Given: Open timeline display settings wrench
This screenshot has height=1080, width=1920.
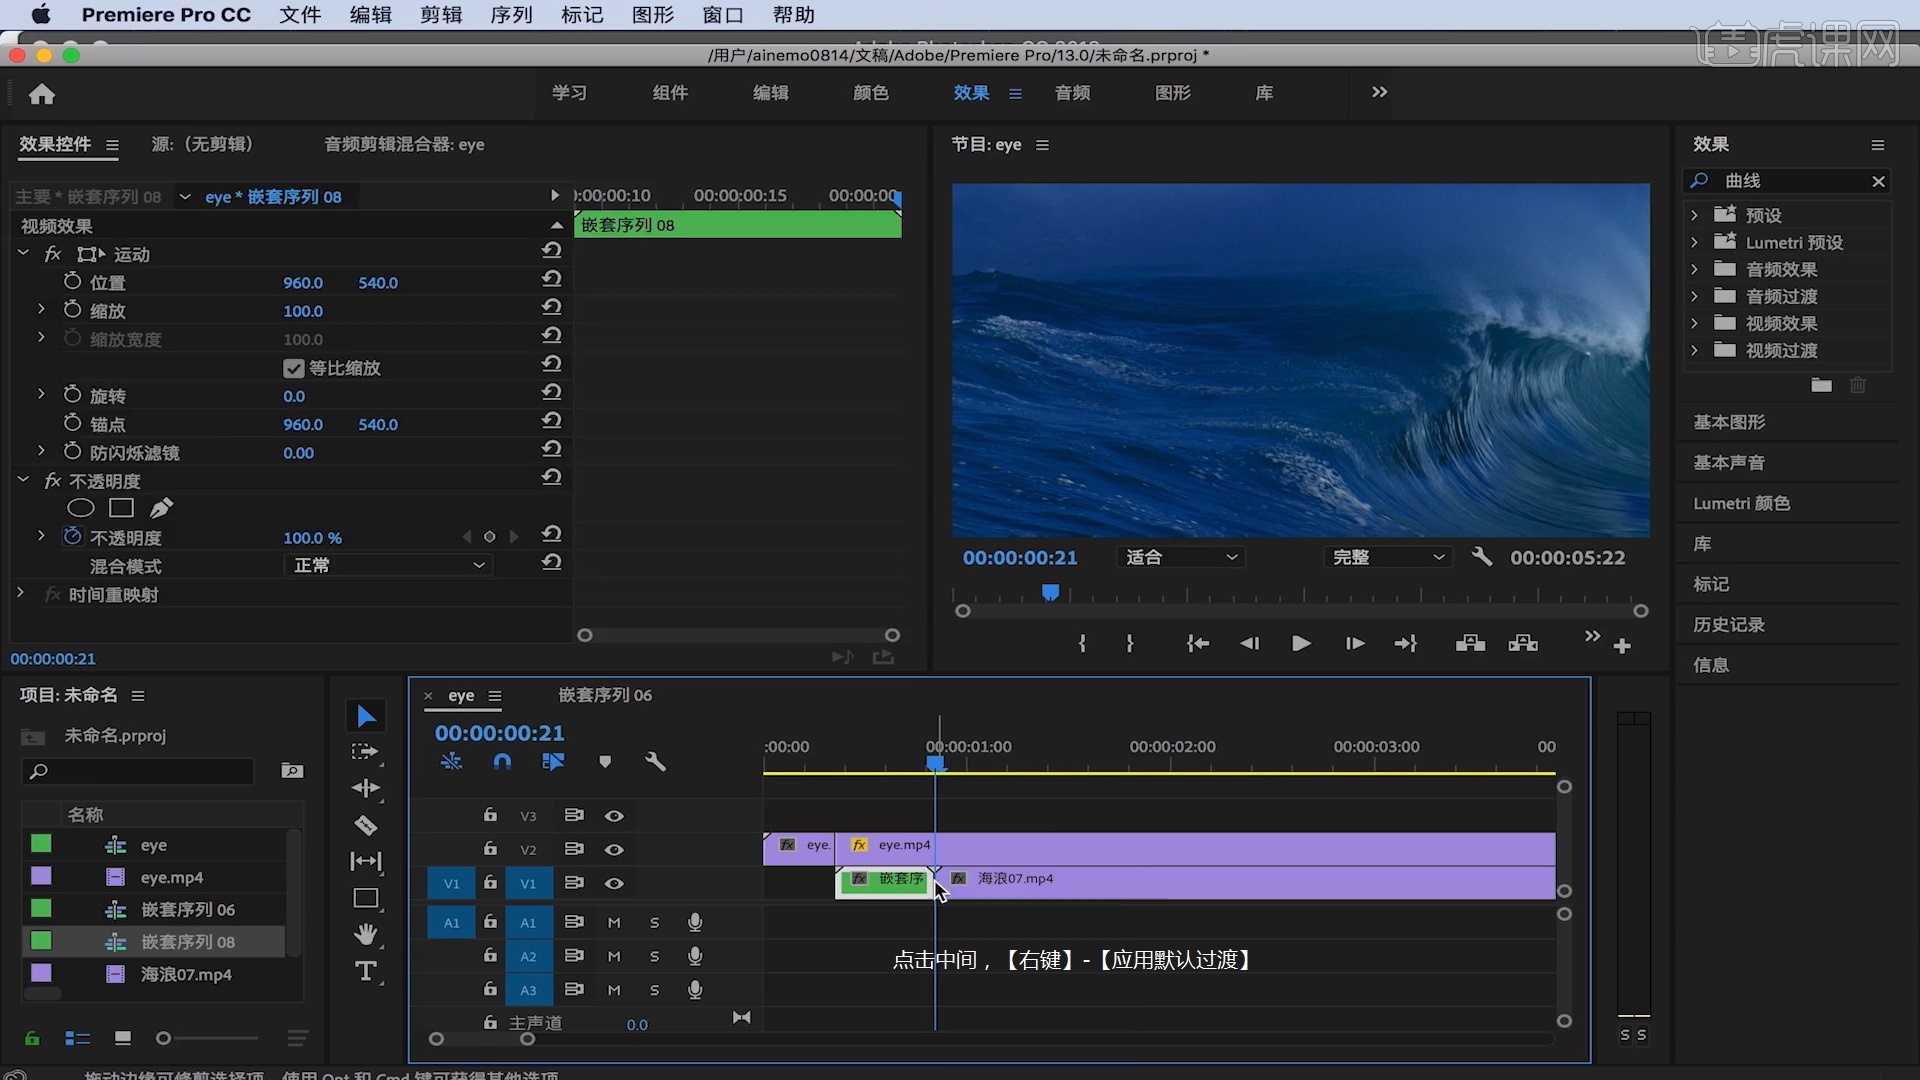Looking at the screenshot, I should [x=656, y=762].
